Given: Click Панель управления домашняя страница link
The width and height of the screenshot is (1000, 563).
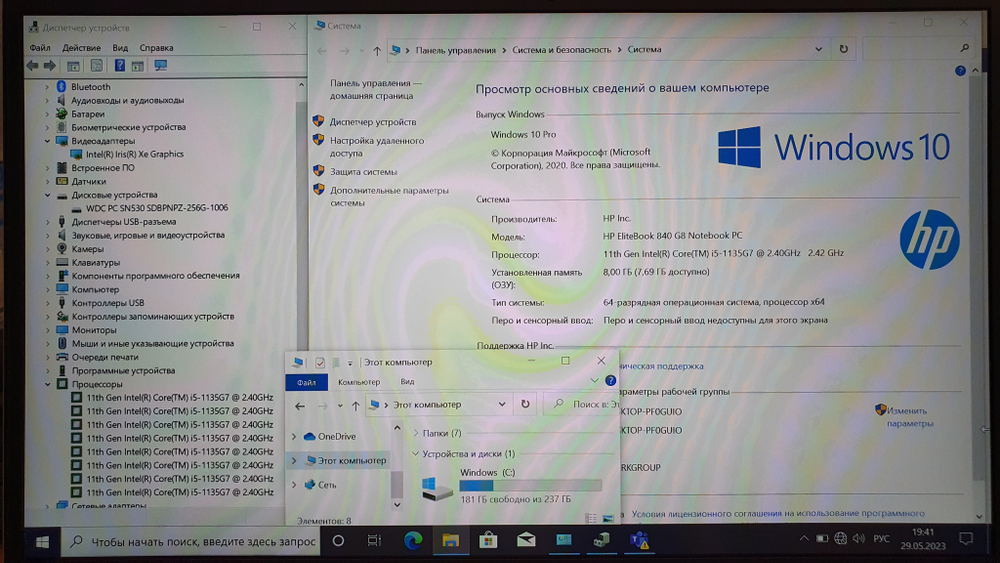Looking at the screenshot, I should [x=375, y=89].
